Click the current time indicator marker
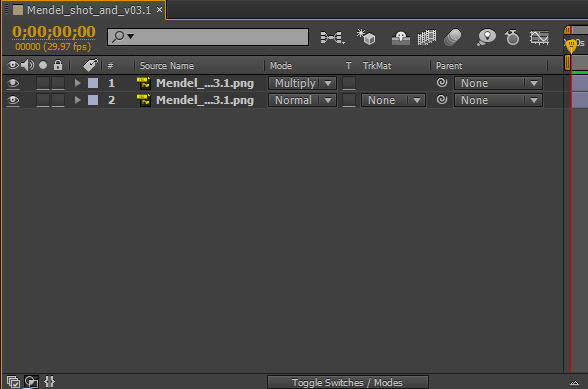This screenshot has width=588, height=389. (x=571, y=46)
